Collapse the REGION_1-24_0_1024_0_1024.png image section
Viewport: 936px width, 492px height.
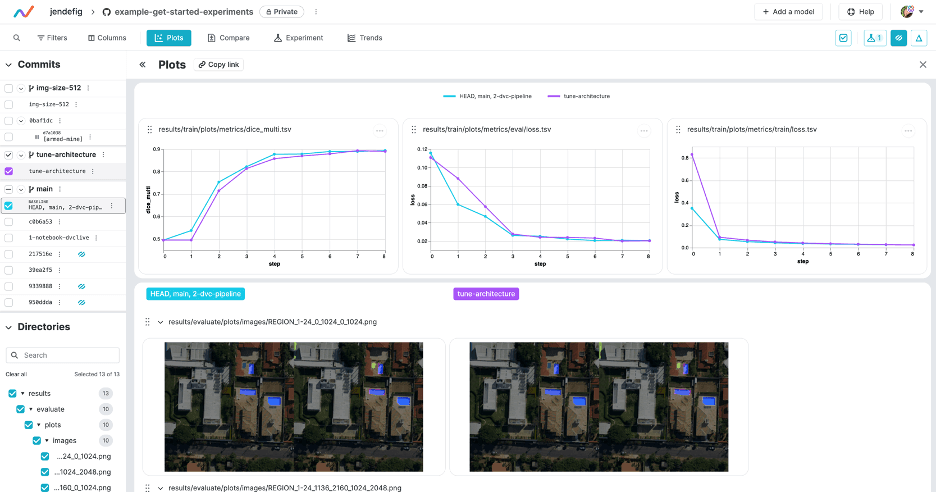160,322
